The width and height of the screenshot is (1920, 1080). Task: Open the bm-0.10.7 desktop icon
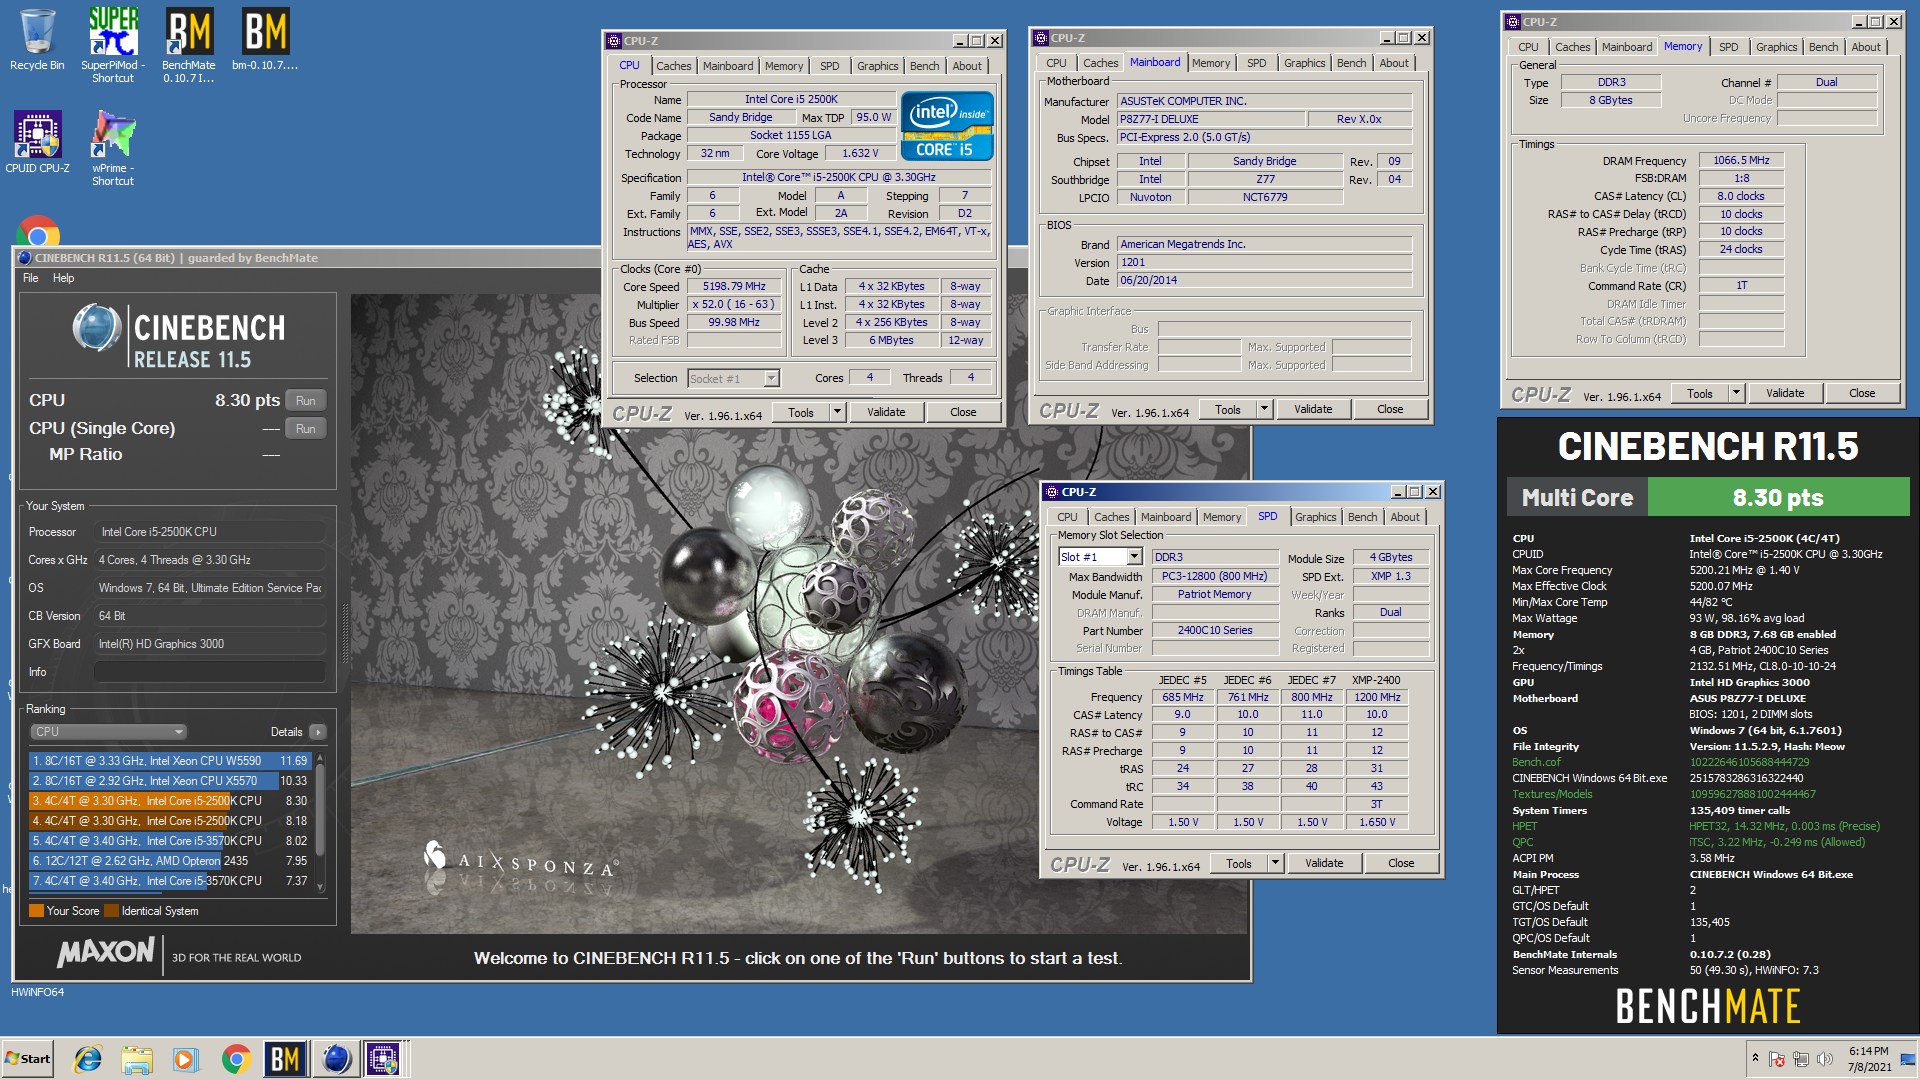[265, 40]
